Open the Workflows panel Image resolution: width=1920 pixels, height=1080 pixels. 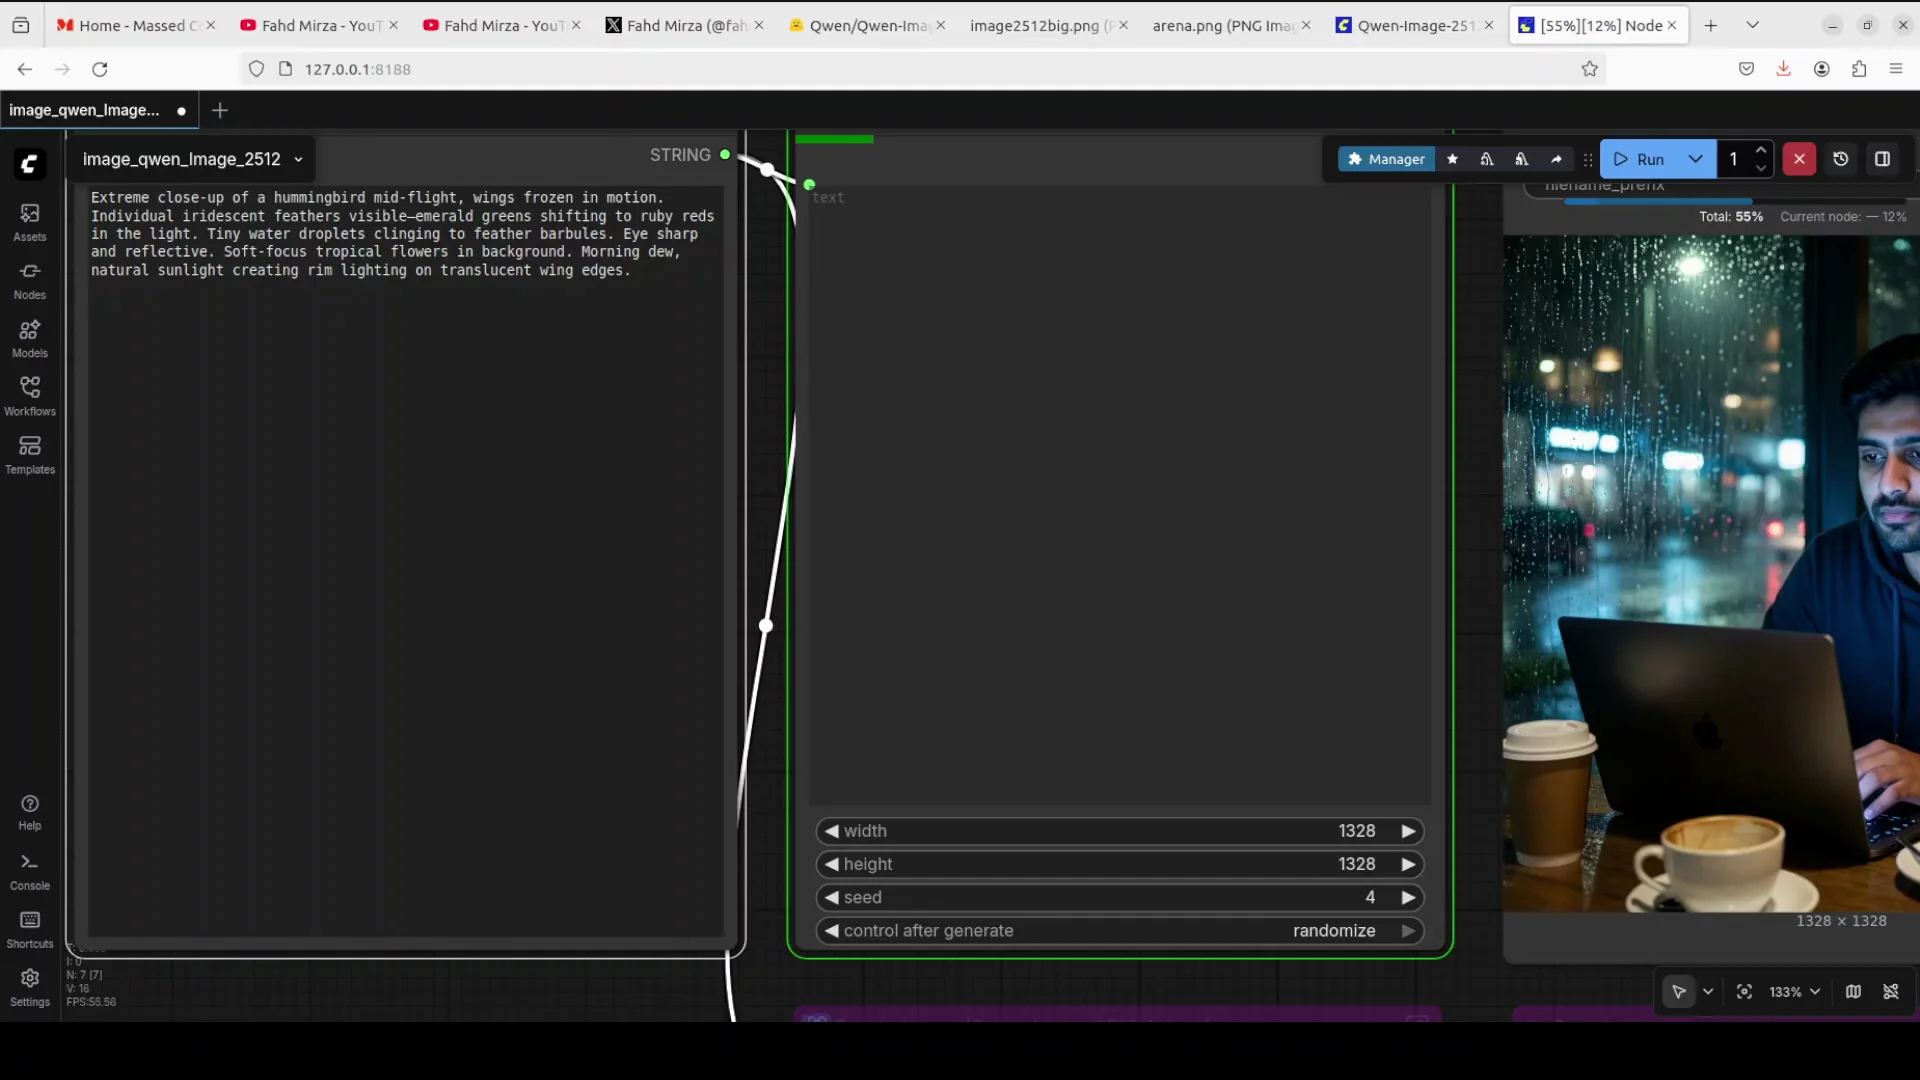(29, 395)
